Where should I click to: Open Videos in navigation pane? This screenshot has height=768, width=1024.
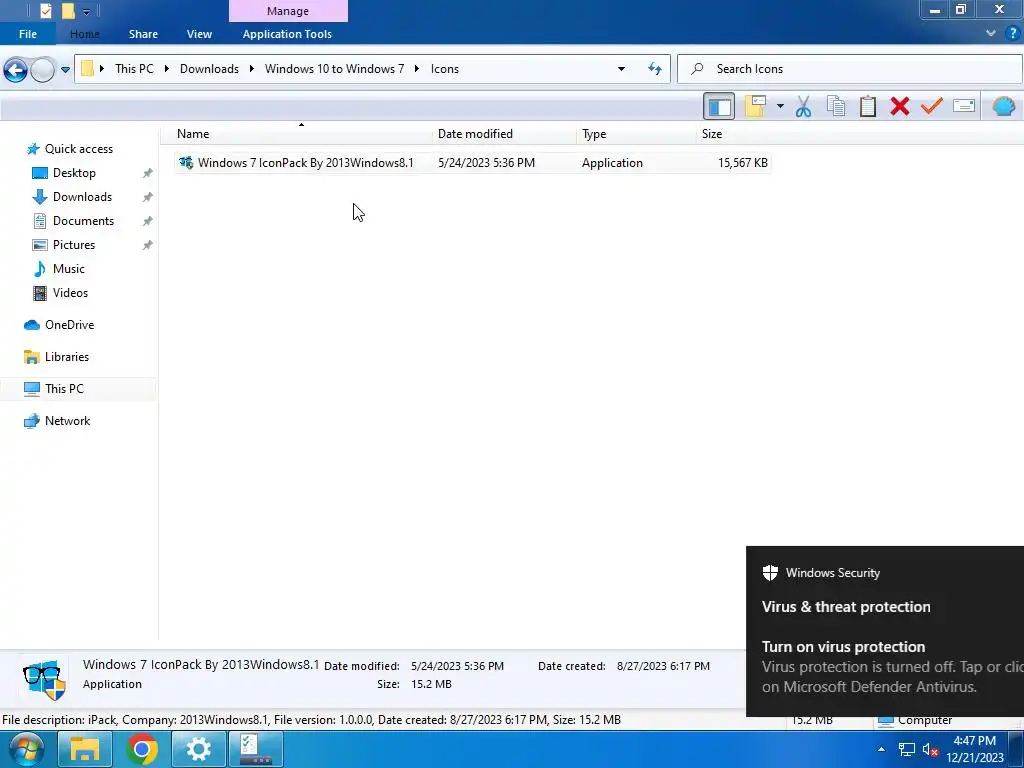point(70,293)
